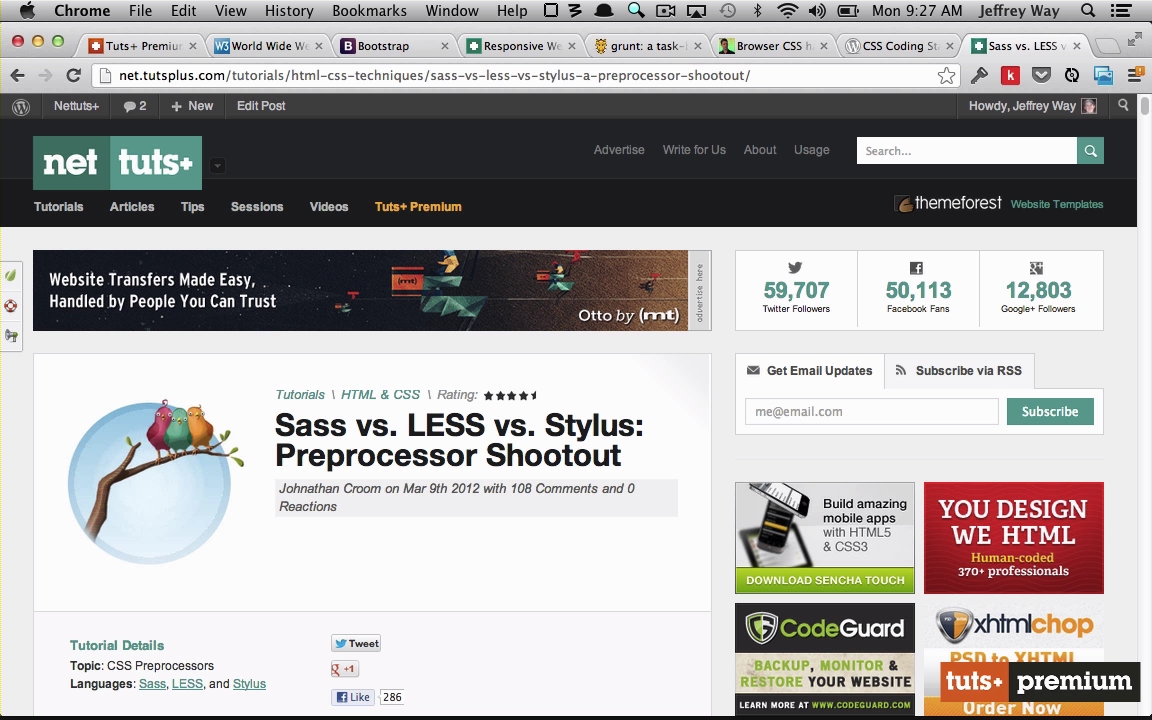Open the History menu
Viewport: 1152px width, 720px height.
coord(289,10)
